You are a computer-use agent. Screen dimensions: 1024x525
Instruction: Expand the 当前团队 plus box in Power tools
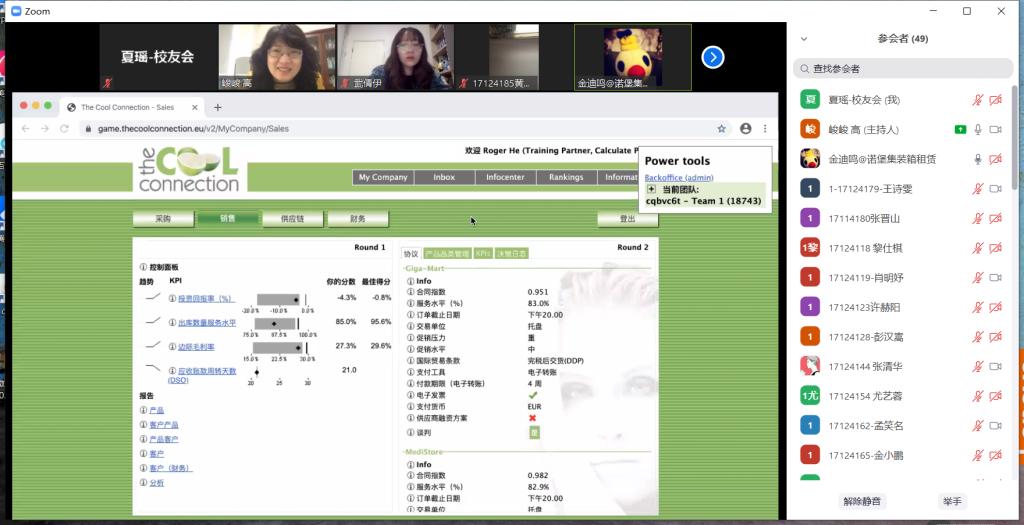[651, 189]
